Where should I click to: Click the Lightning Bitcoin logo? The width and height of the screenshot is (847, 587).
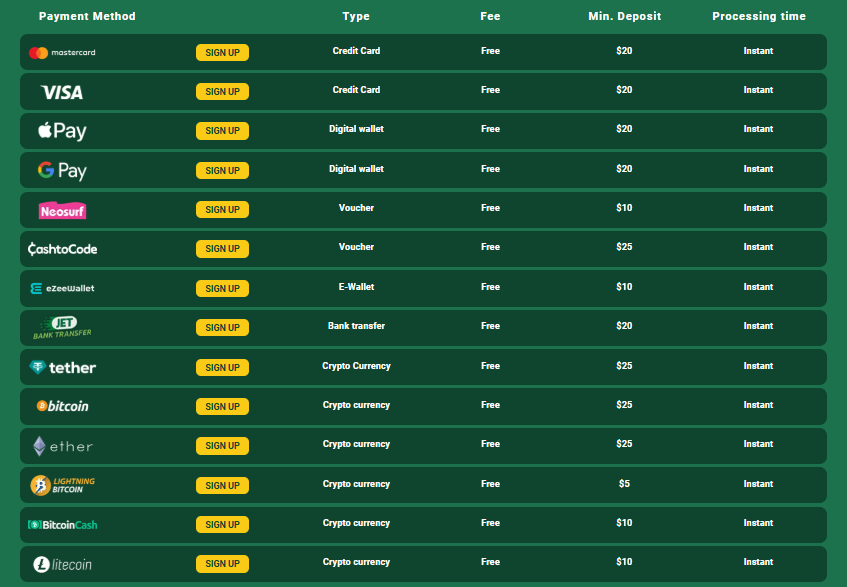click(x=62, y=485)
